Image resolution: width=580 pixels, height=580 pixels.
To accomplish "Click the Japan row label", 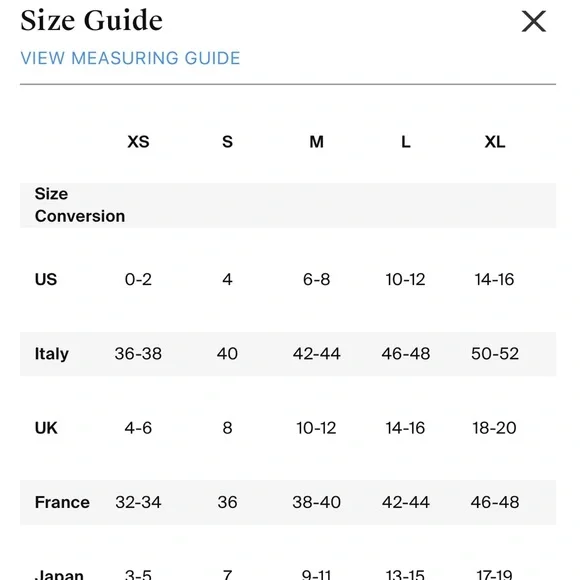I will (59, 574).
